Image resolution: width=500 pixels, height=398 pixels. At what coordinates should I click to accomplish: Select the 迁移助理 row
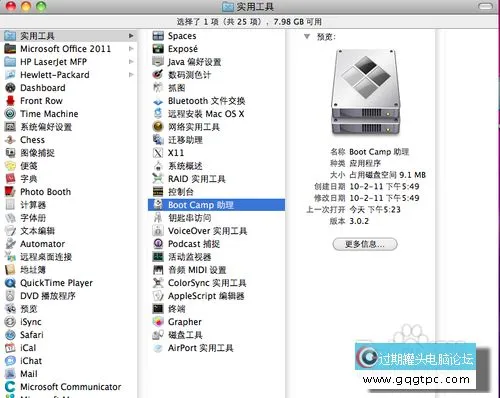pos(216,140)
